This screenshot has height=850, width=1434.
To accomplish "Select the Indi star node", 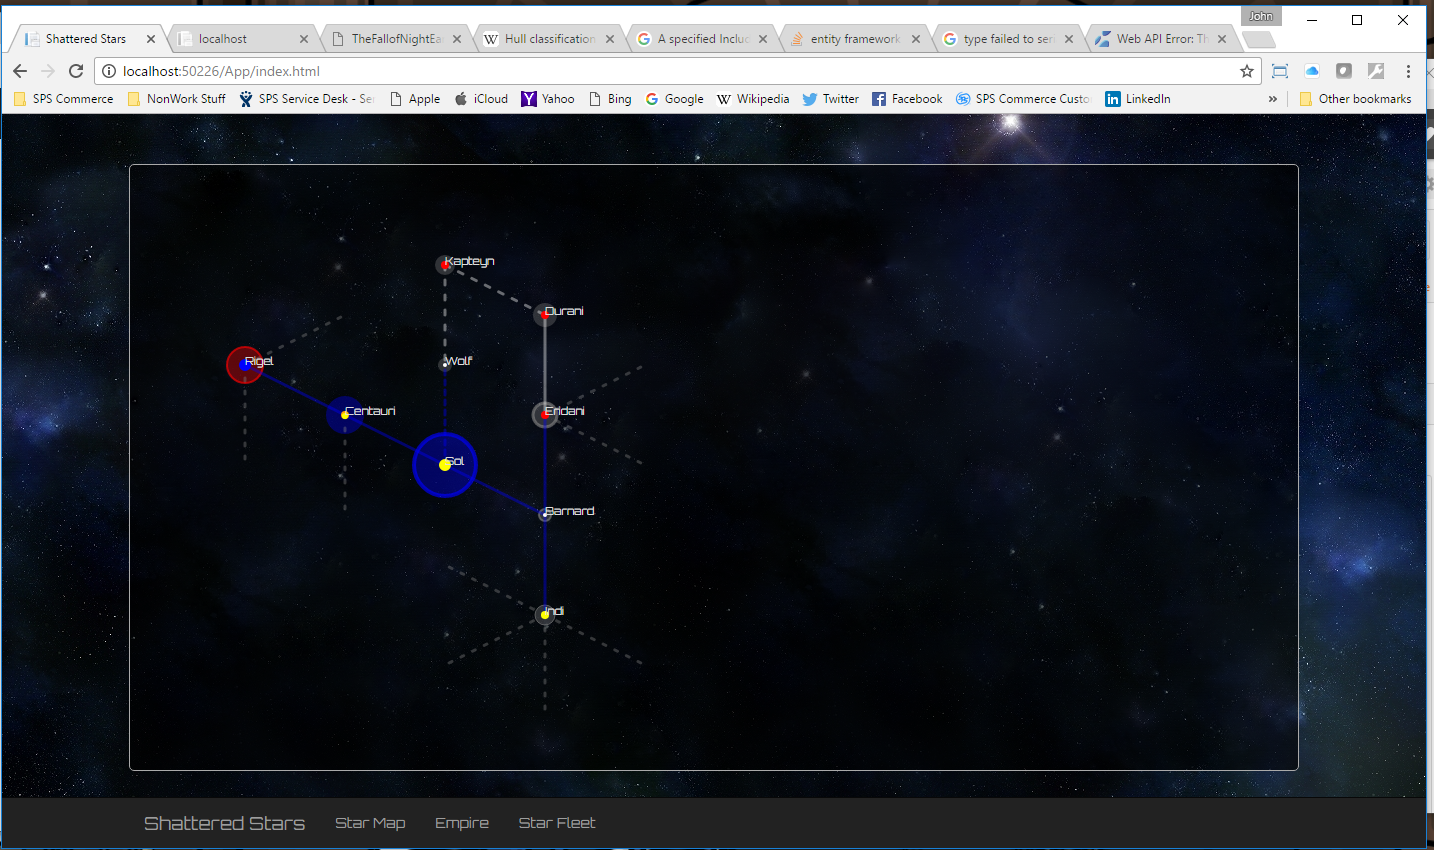I will [545, 614].
